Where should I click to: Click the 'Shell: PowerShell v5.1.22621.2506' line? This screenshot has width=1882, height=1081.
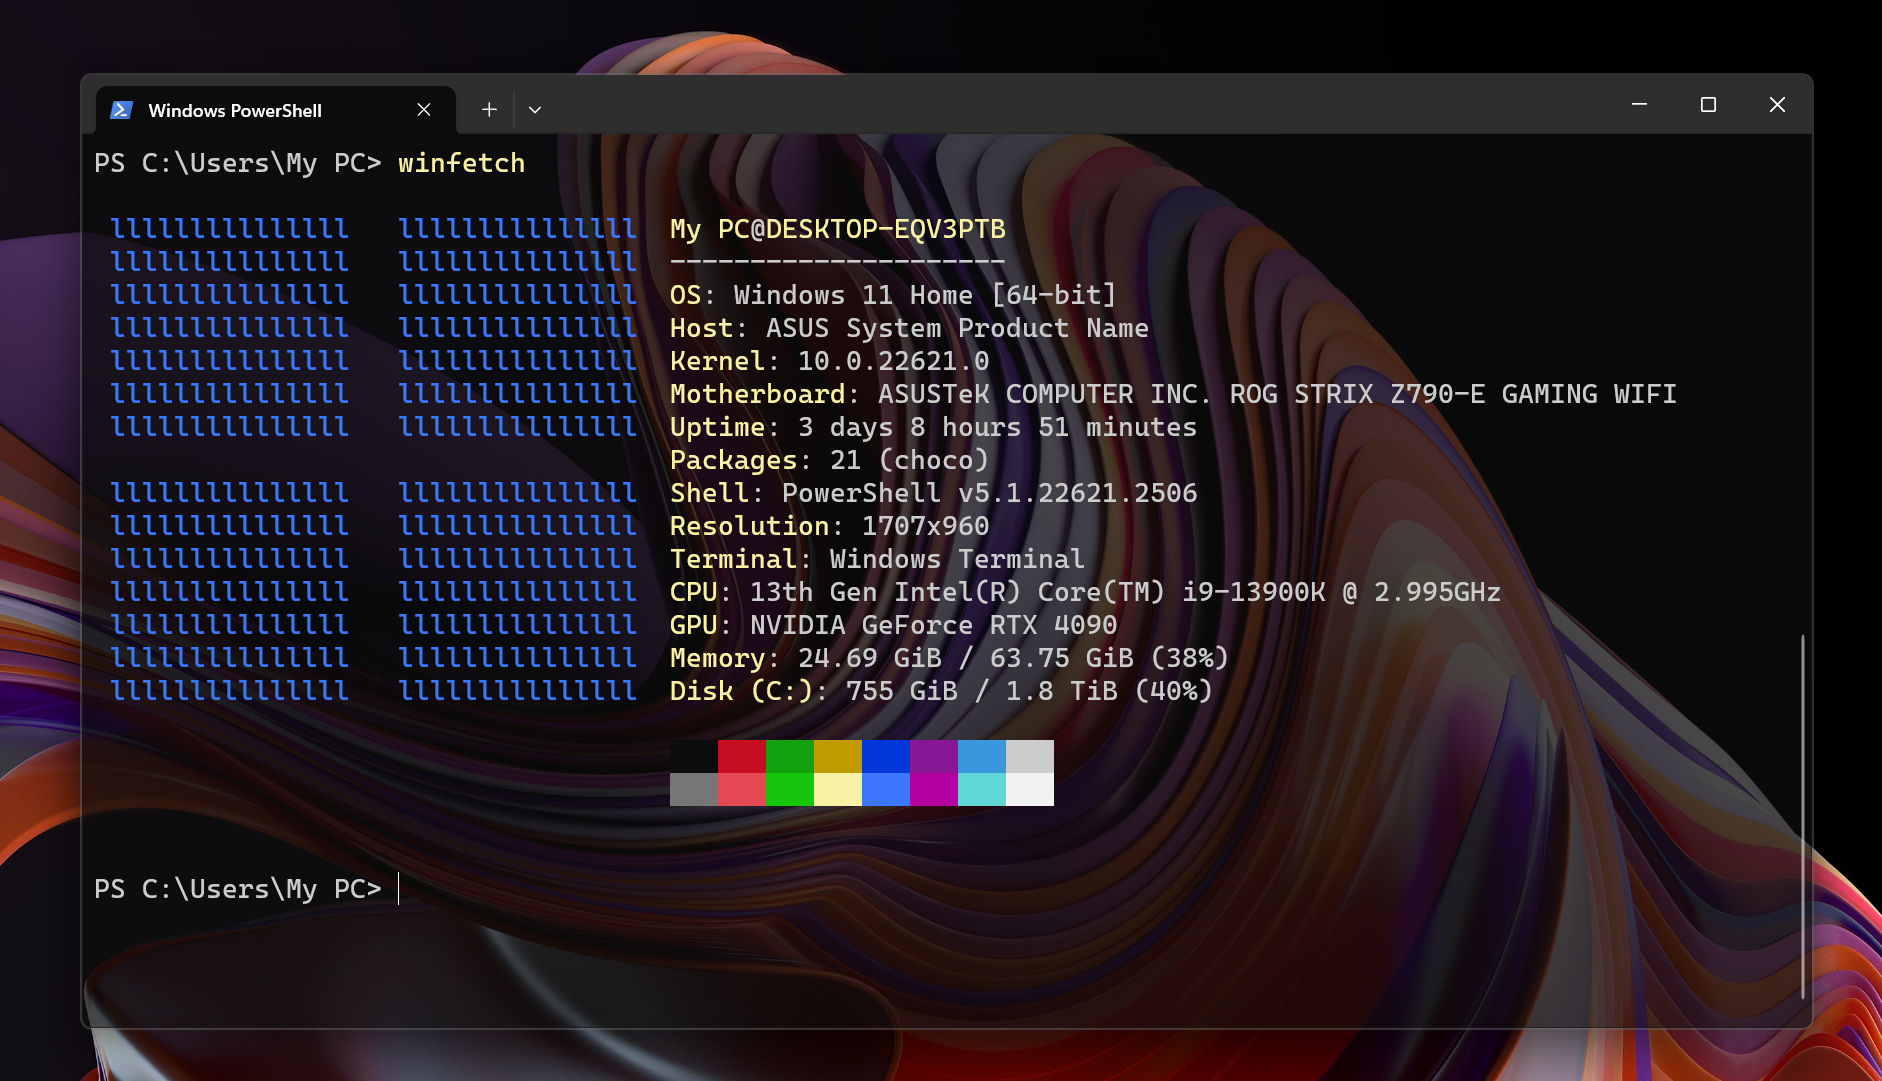(x=933, y=493)
